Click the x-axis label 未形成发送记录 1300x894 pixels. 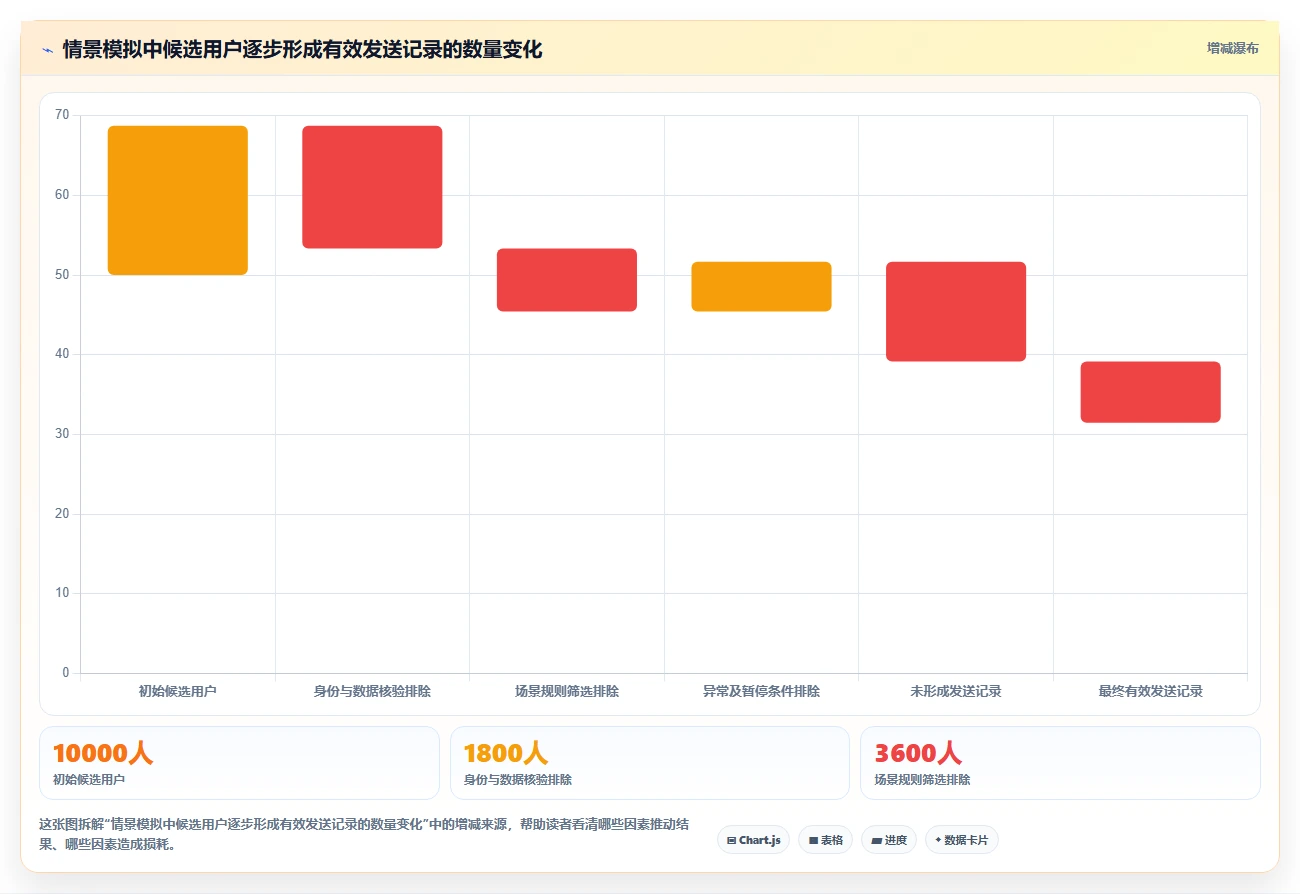click(956, 691)
